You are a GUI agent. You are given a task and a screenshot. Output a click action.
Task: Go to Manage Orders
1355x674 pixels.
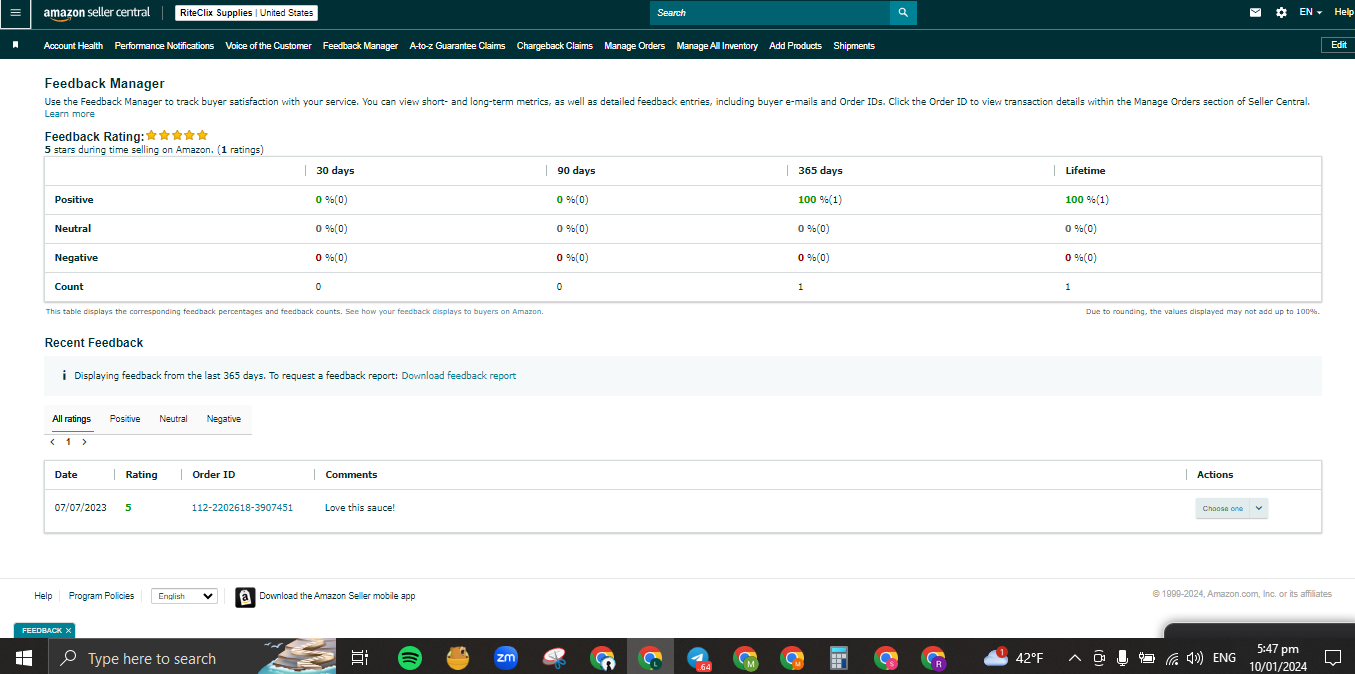coord(634,46)
